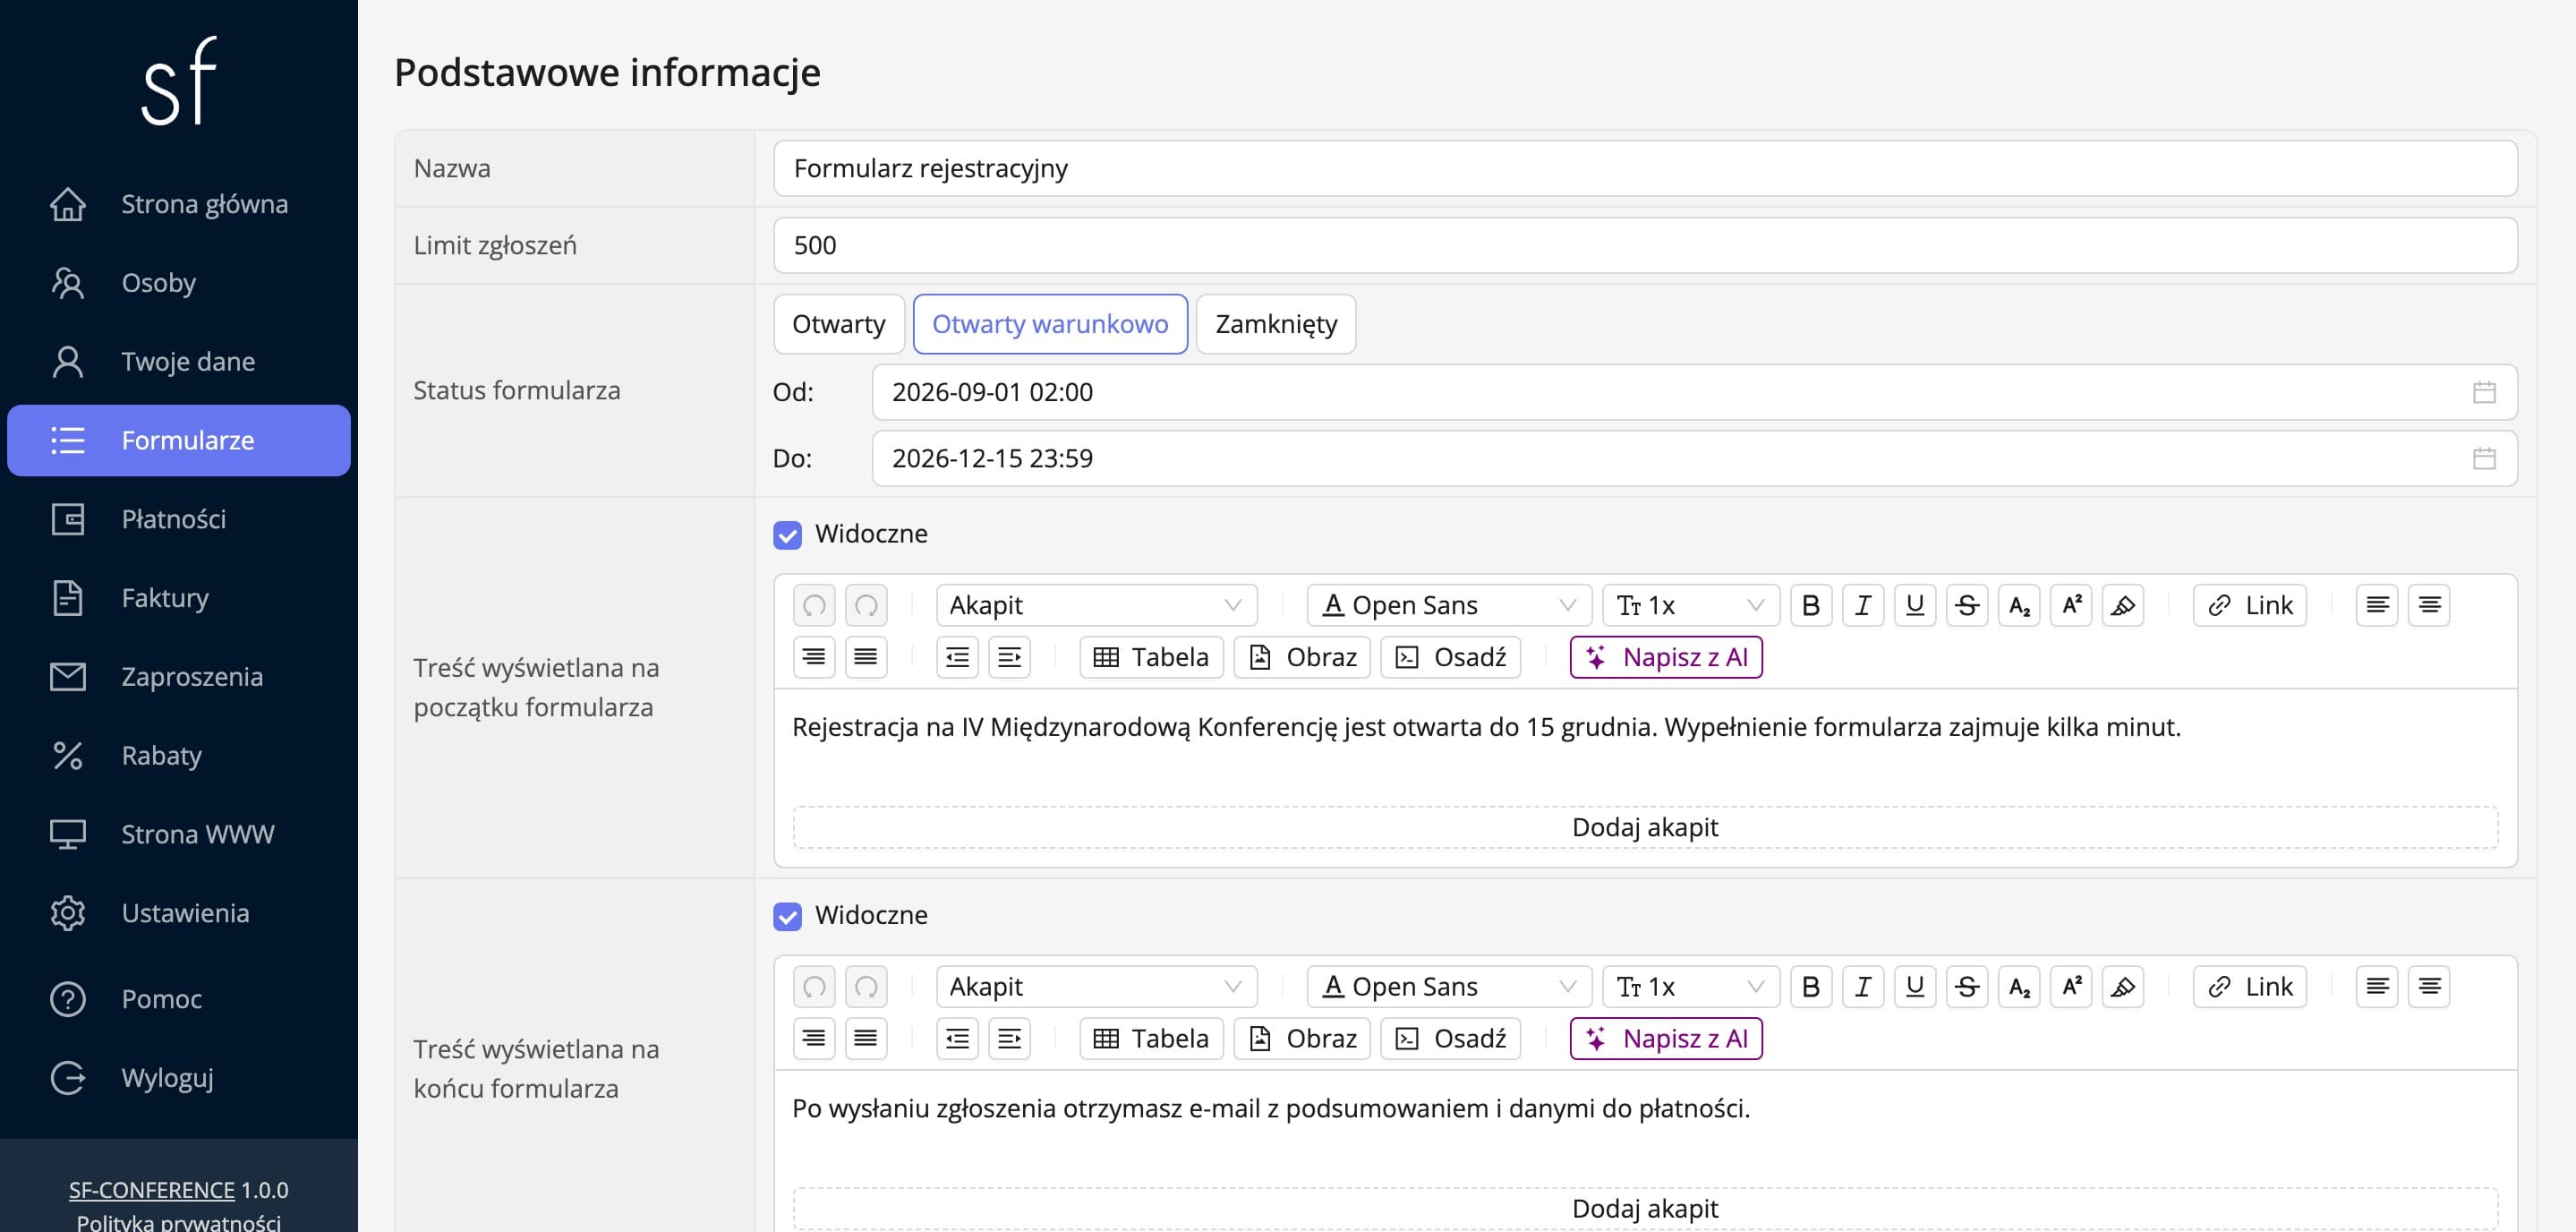The image size is (2576, 1232).
Task: Click Osadź in start-of-form editor
Action: 1450,657
